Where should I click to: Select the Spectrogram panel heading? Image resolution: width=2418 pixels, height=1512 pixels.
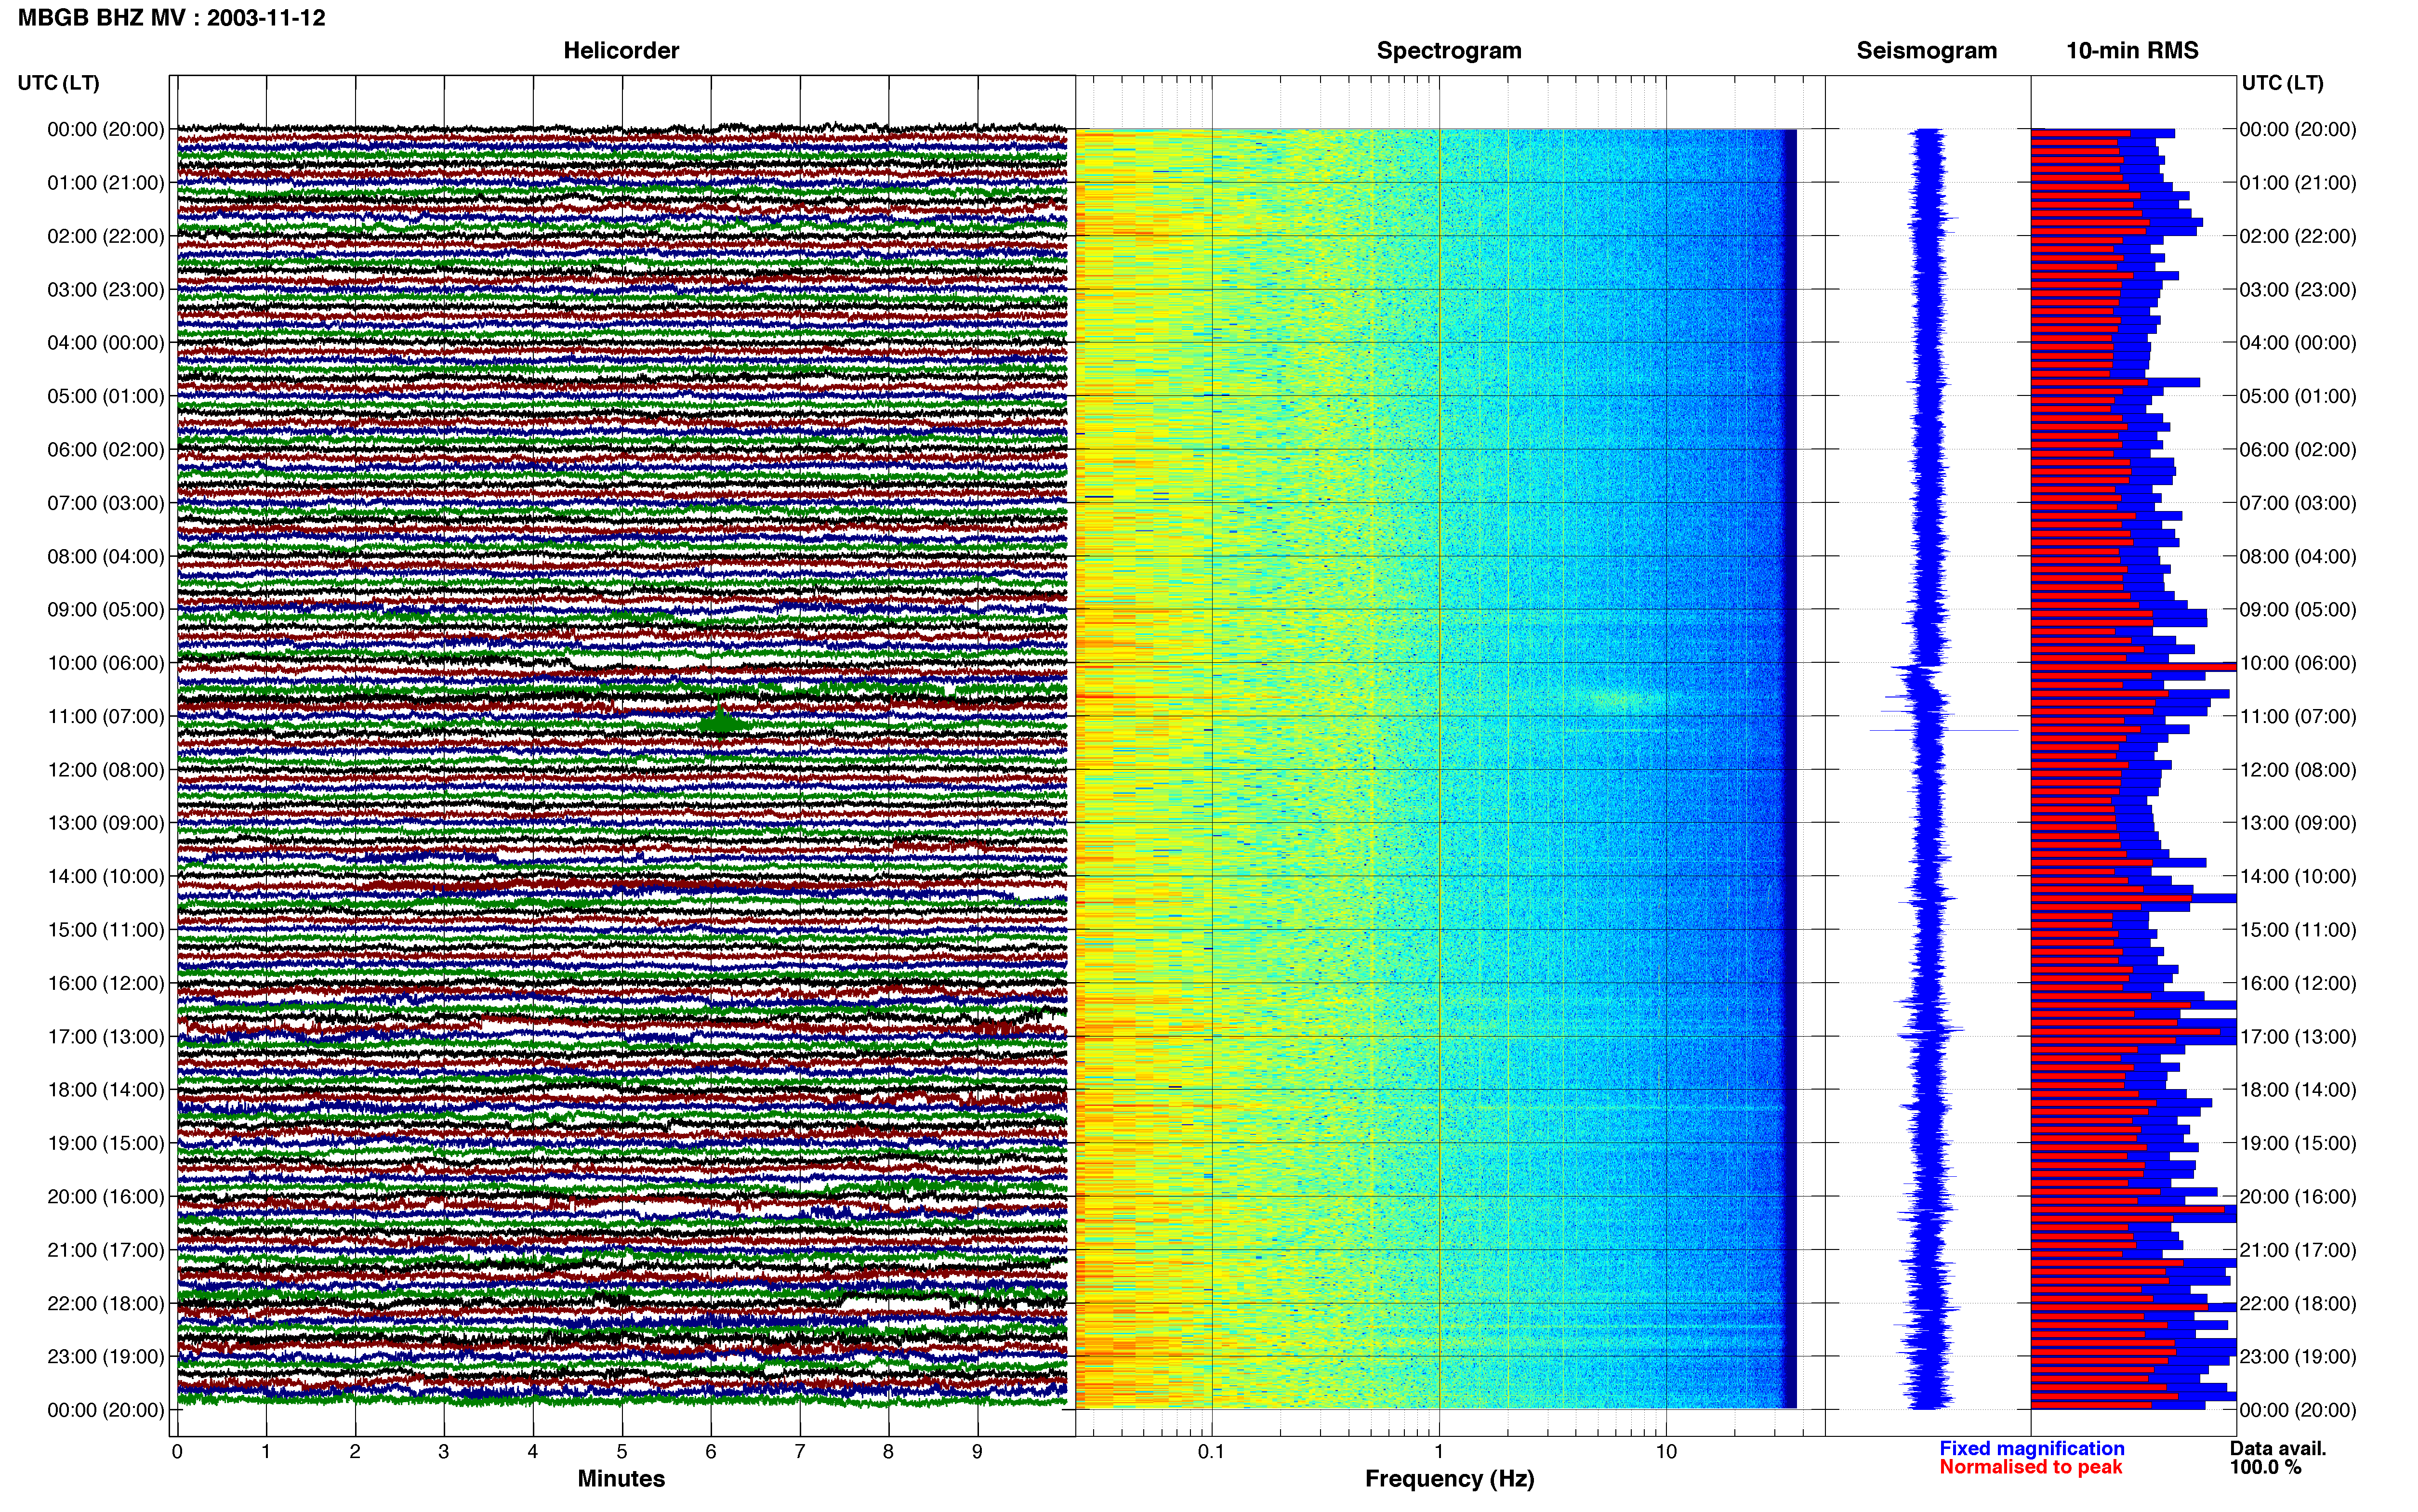1449,51
